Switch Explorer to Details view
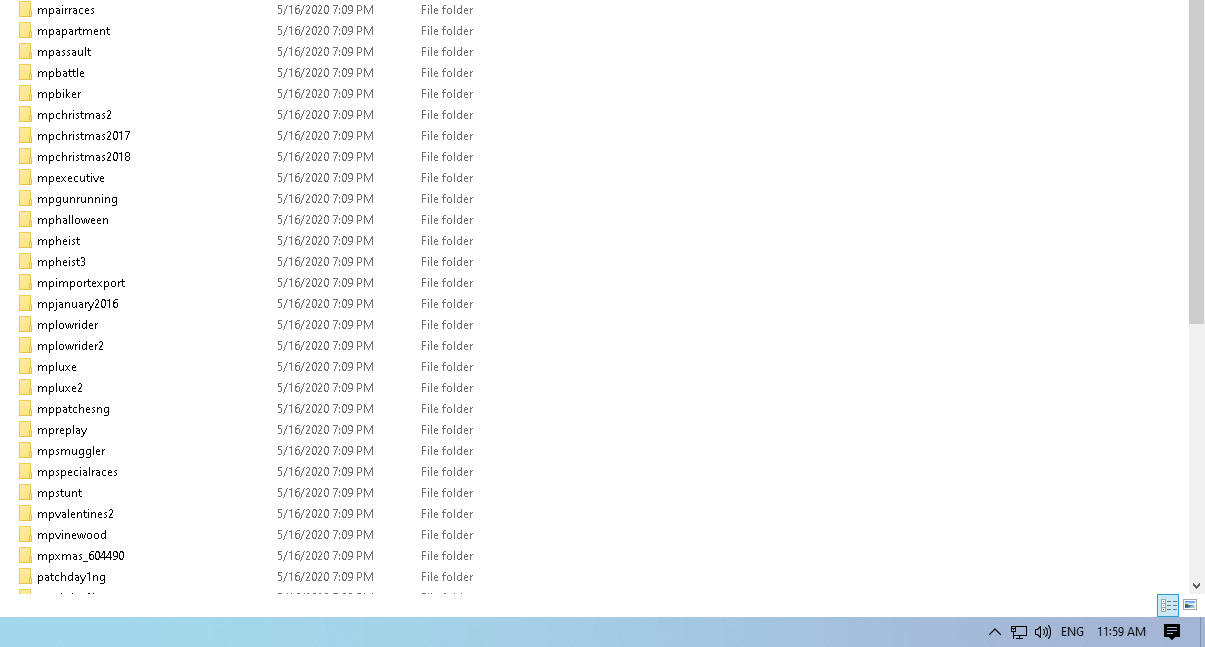This screenshot has width=1205, height=647. [x=1168, y=605]
